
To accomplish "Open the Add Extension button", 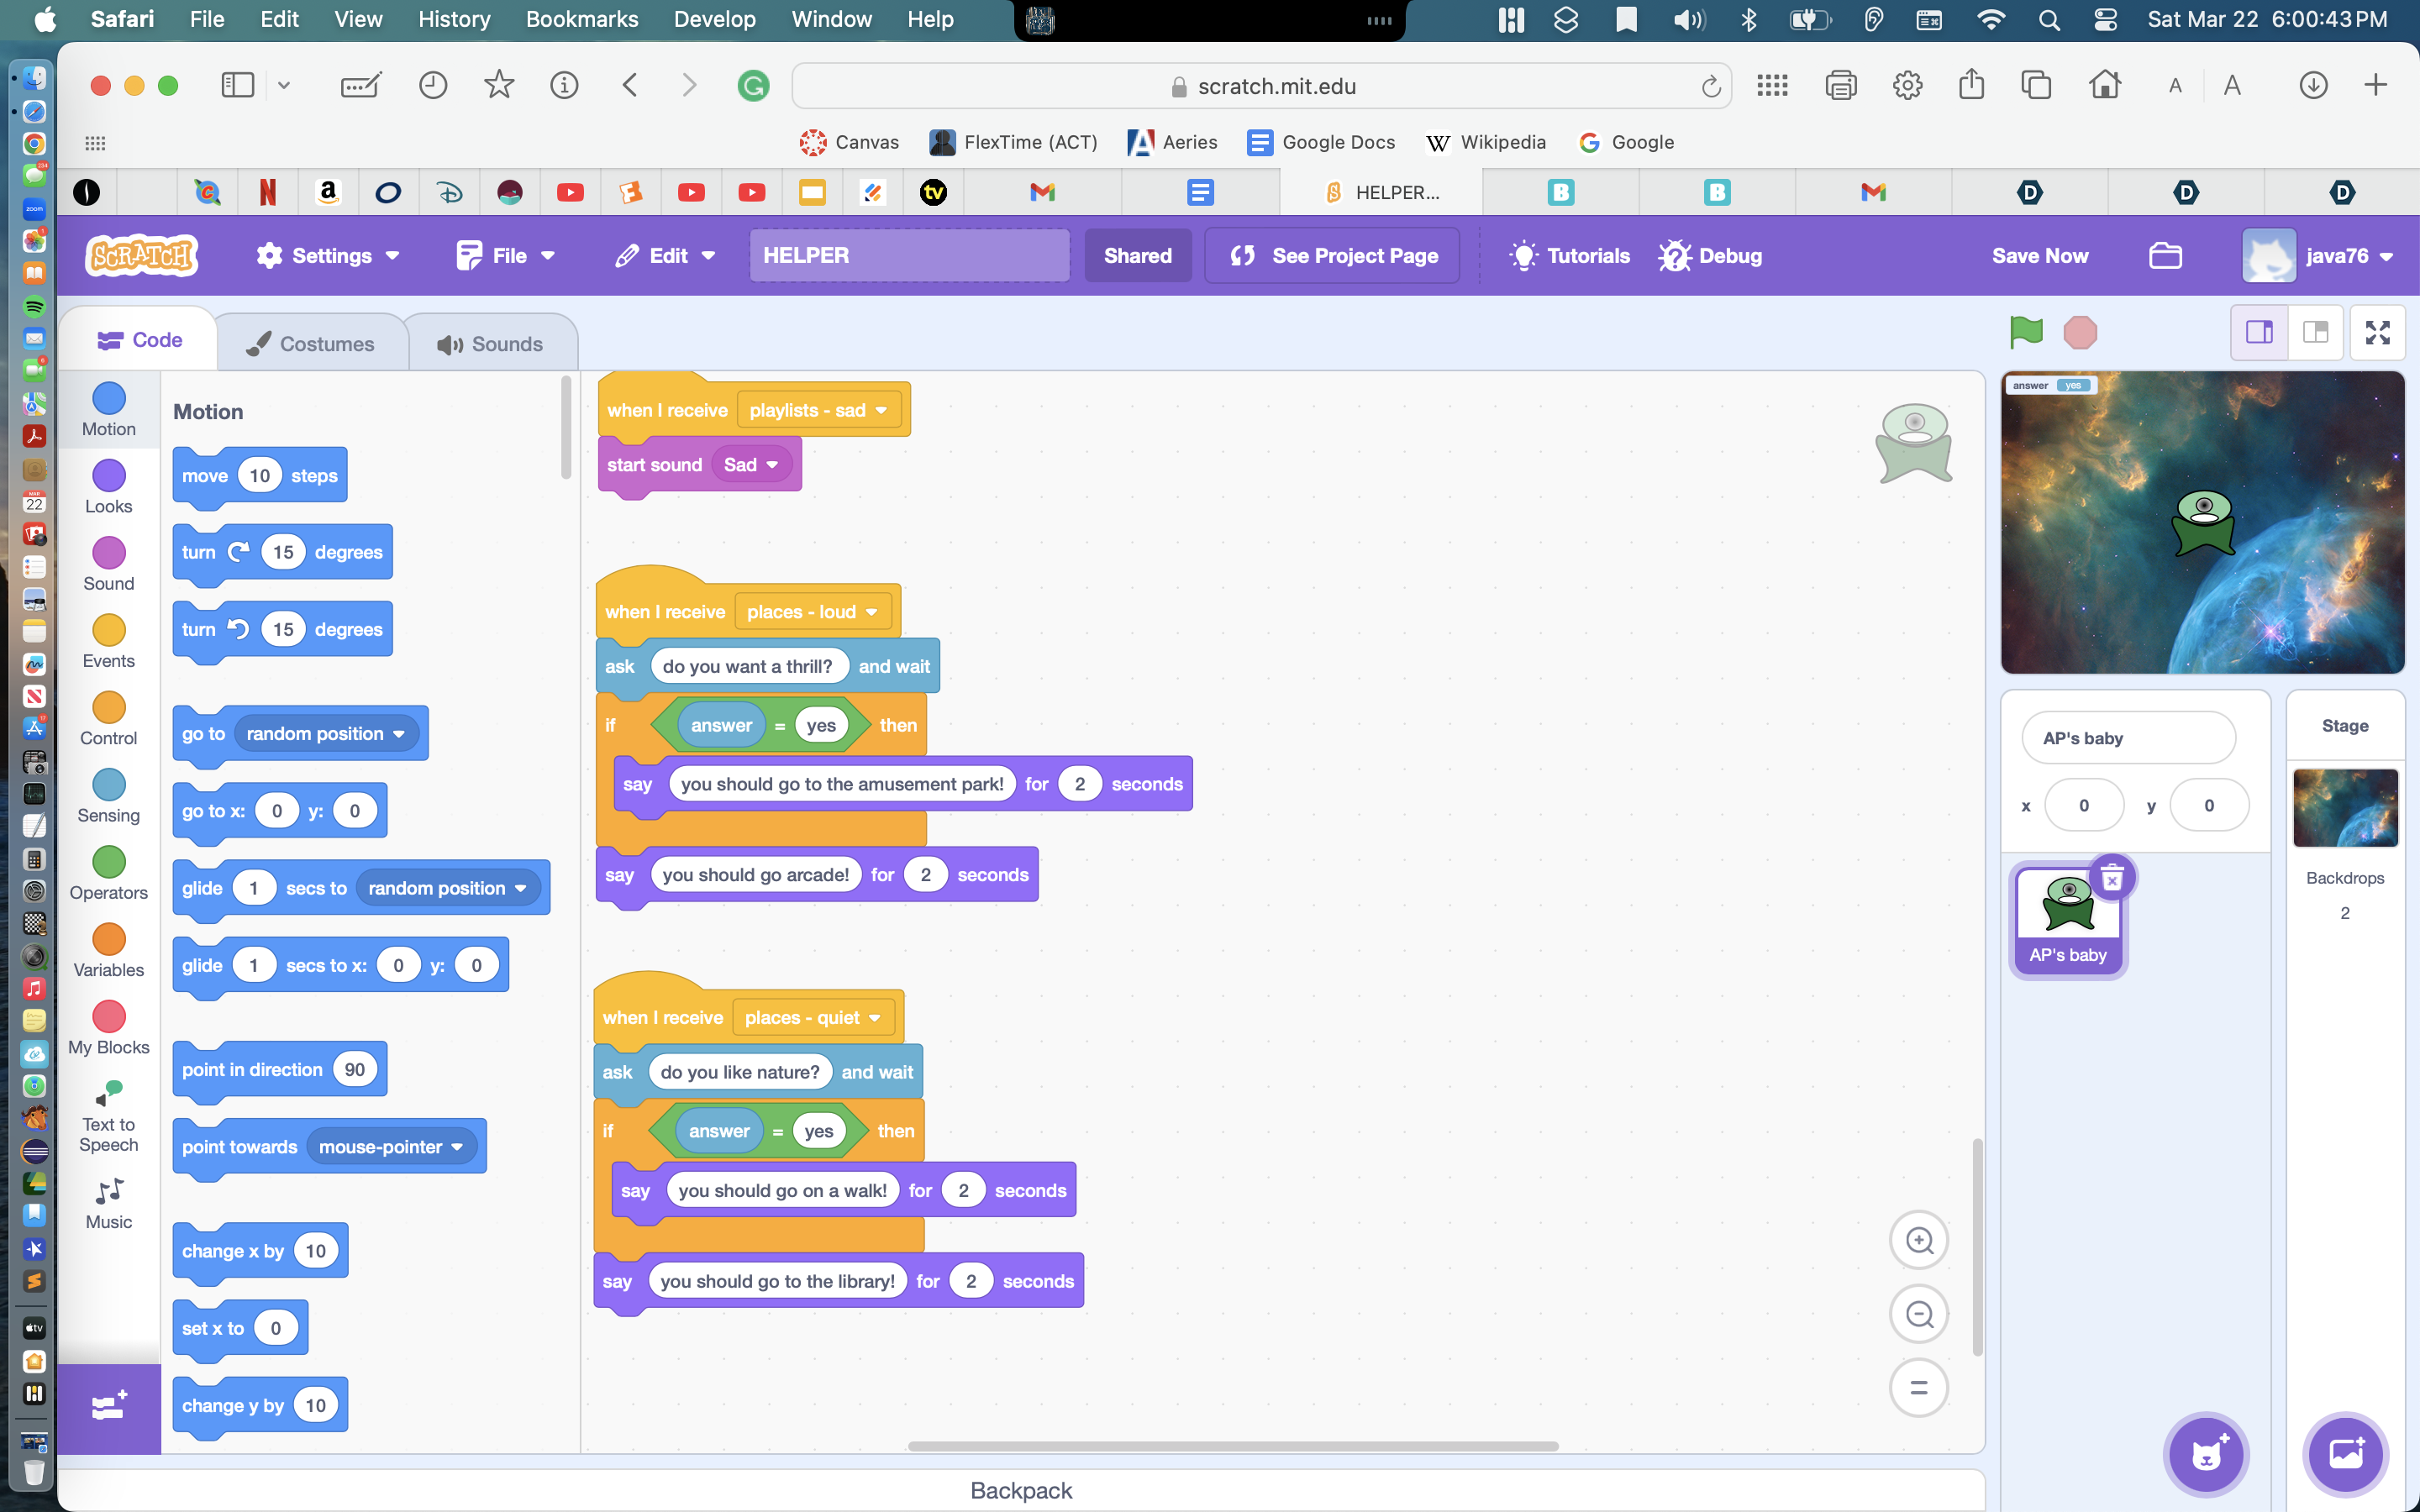I will (108, 1407).
